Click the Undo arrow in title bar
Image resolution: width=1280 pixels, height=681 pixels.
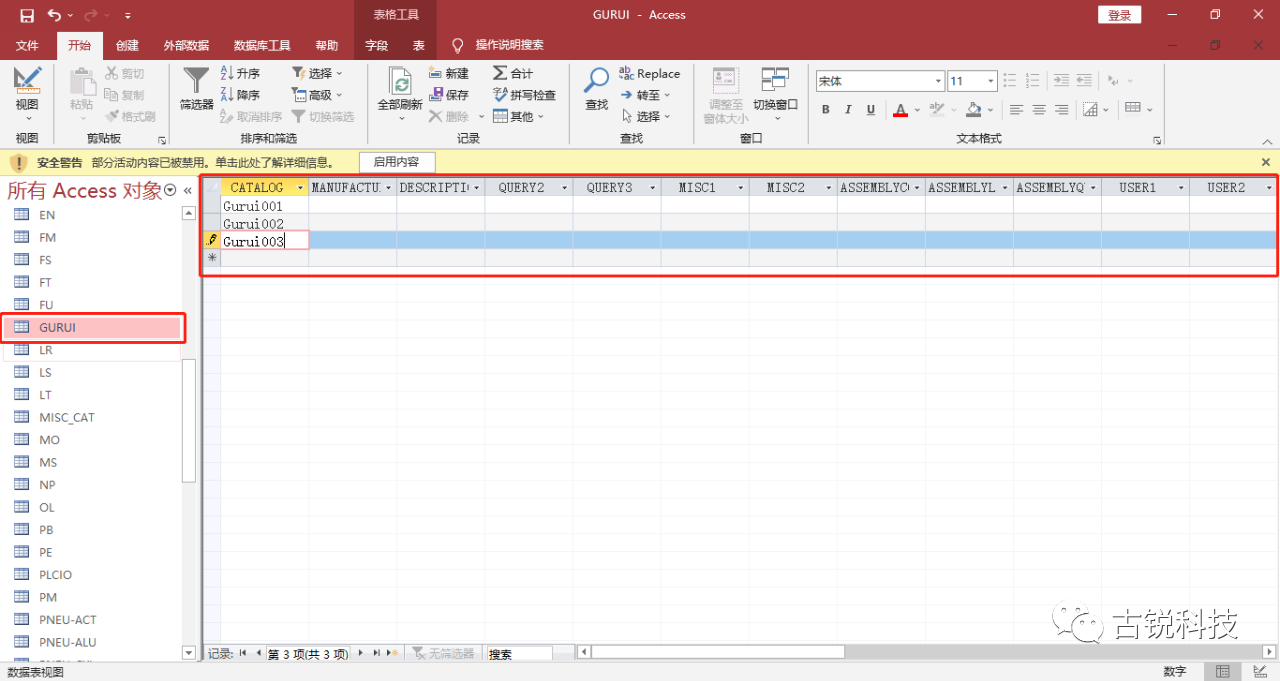coord(54,15)
